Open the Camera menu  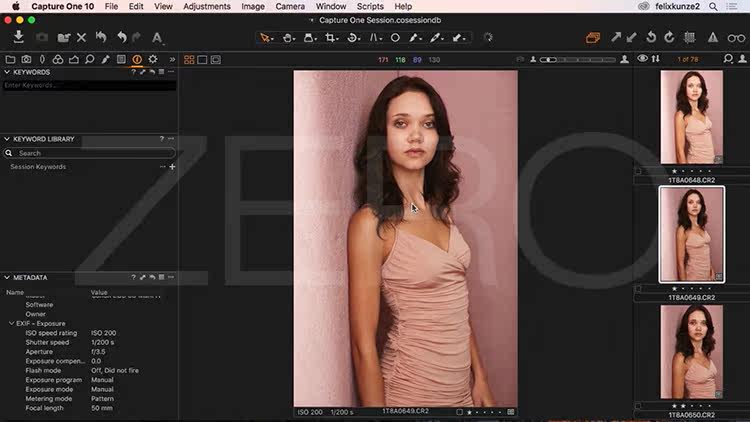click(289, 6)
